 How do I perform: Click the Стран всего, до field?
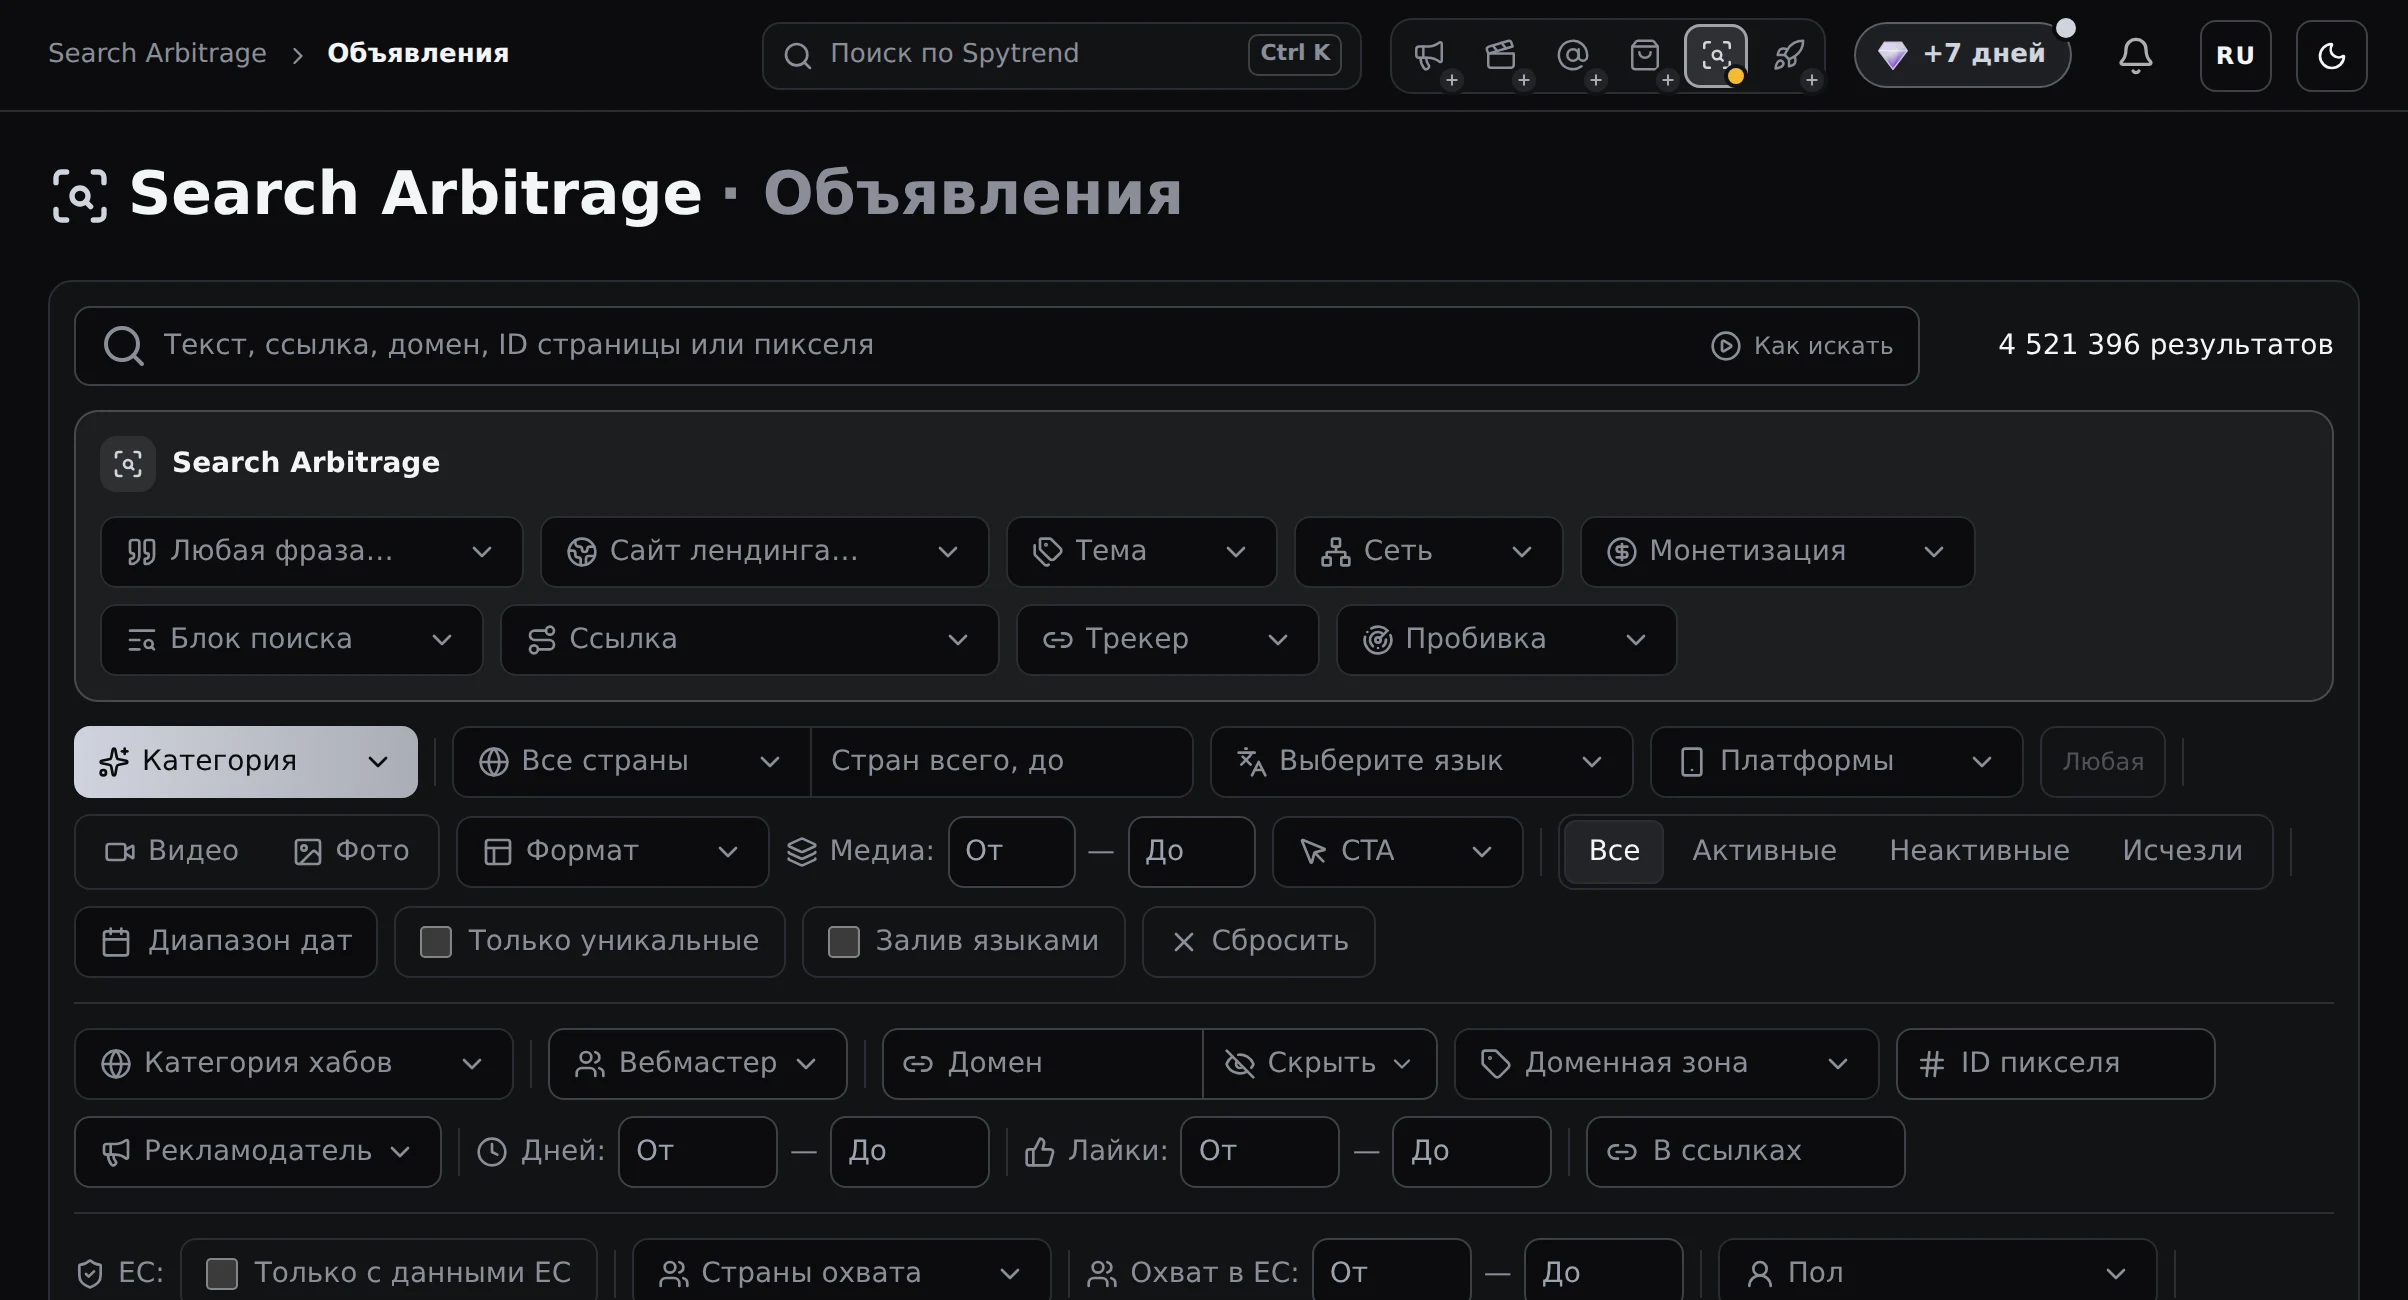coord(1001,762)
